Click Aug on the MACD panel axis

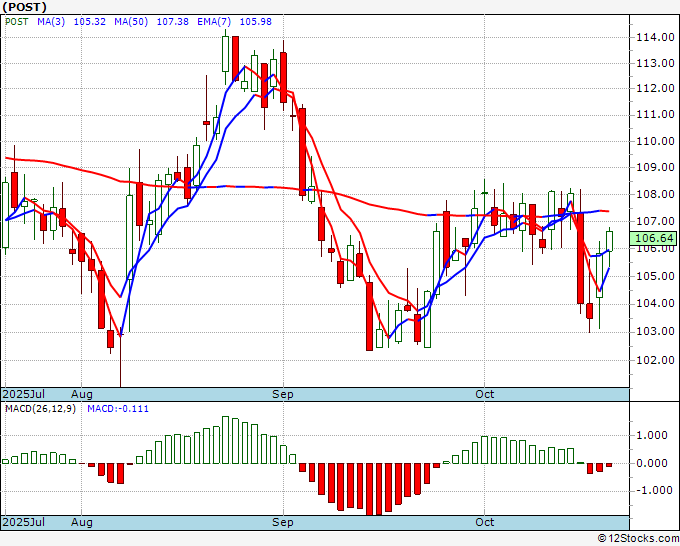click(x=82, y=522)
